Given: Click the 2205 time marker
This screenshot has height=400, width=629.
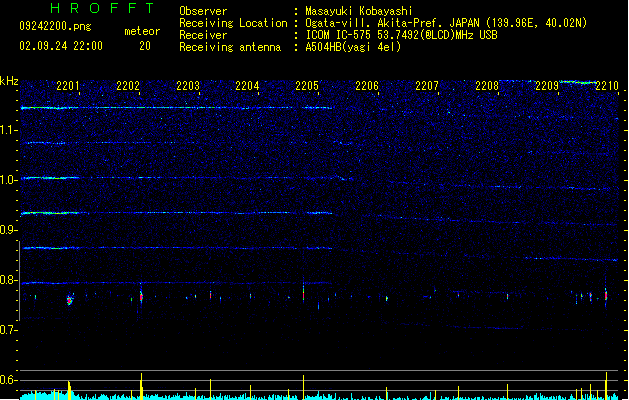Looking at the screenshot, I should pos(307,86).
